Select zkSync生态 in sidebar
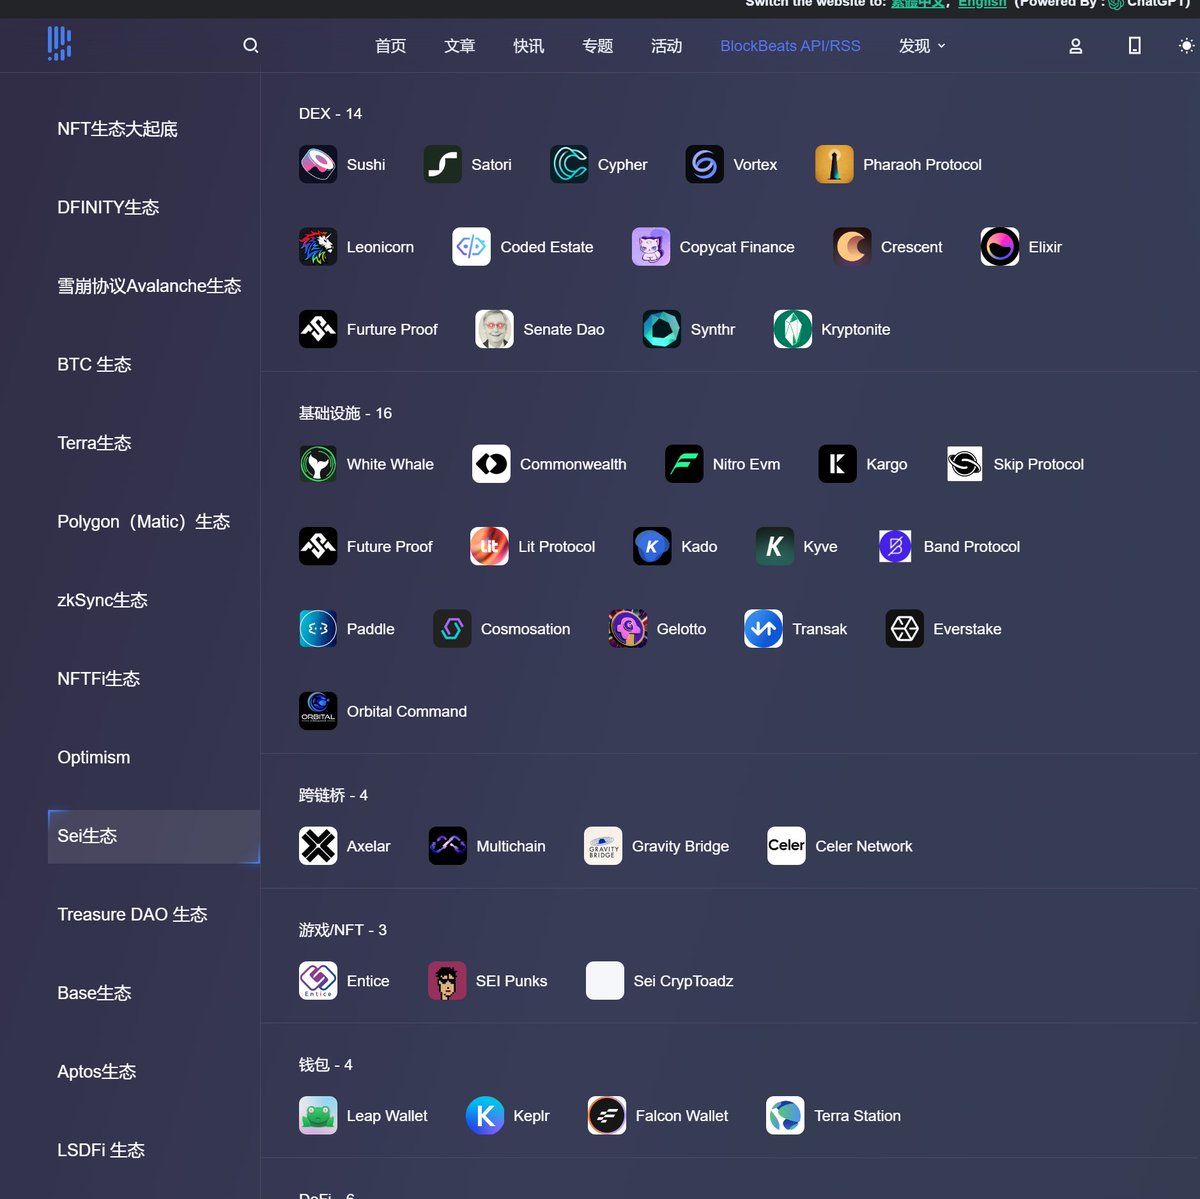 click(102, 600)
